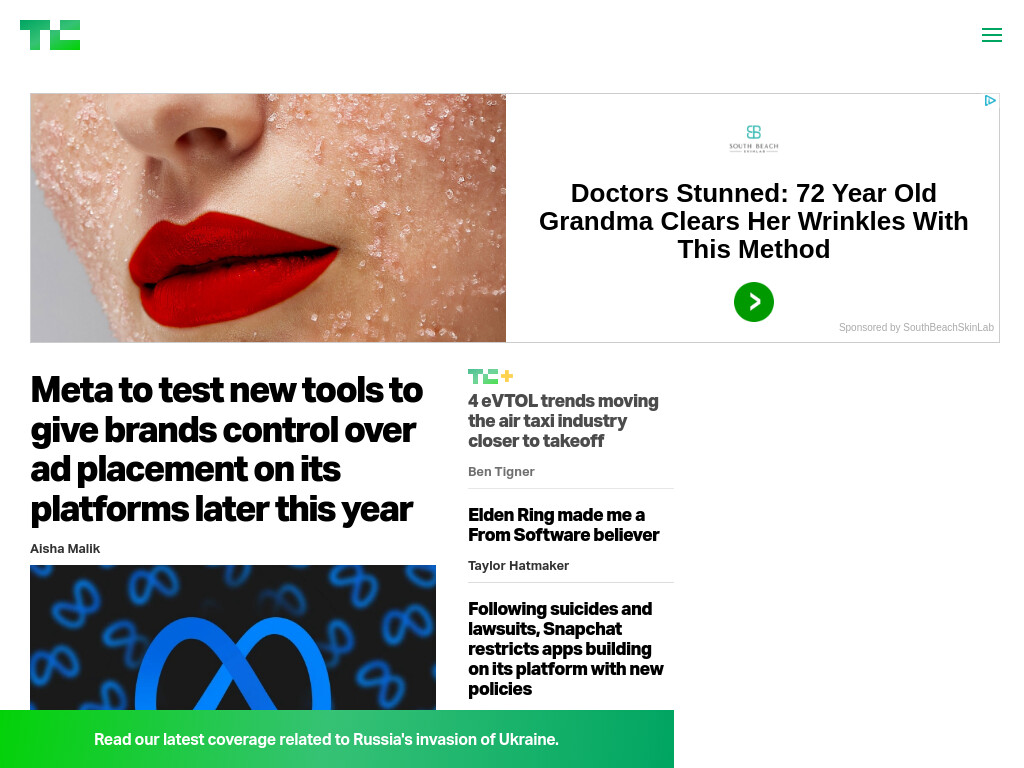Viewport: 1024px width, 768px height.
Task: Click the AdChoices icon on the ad
Action: pyautogui.click(x=990, y=101)
